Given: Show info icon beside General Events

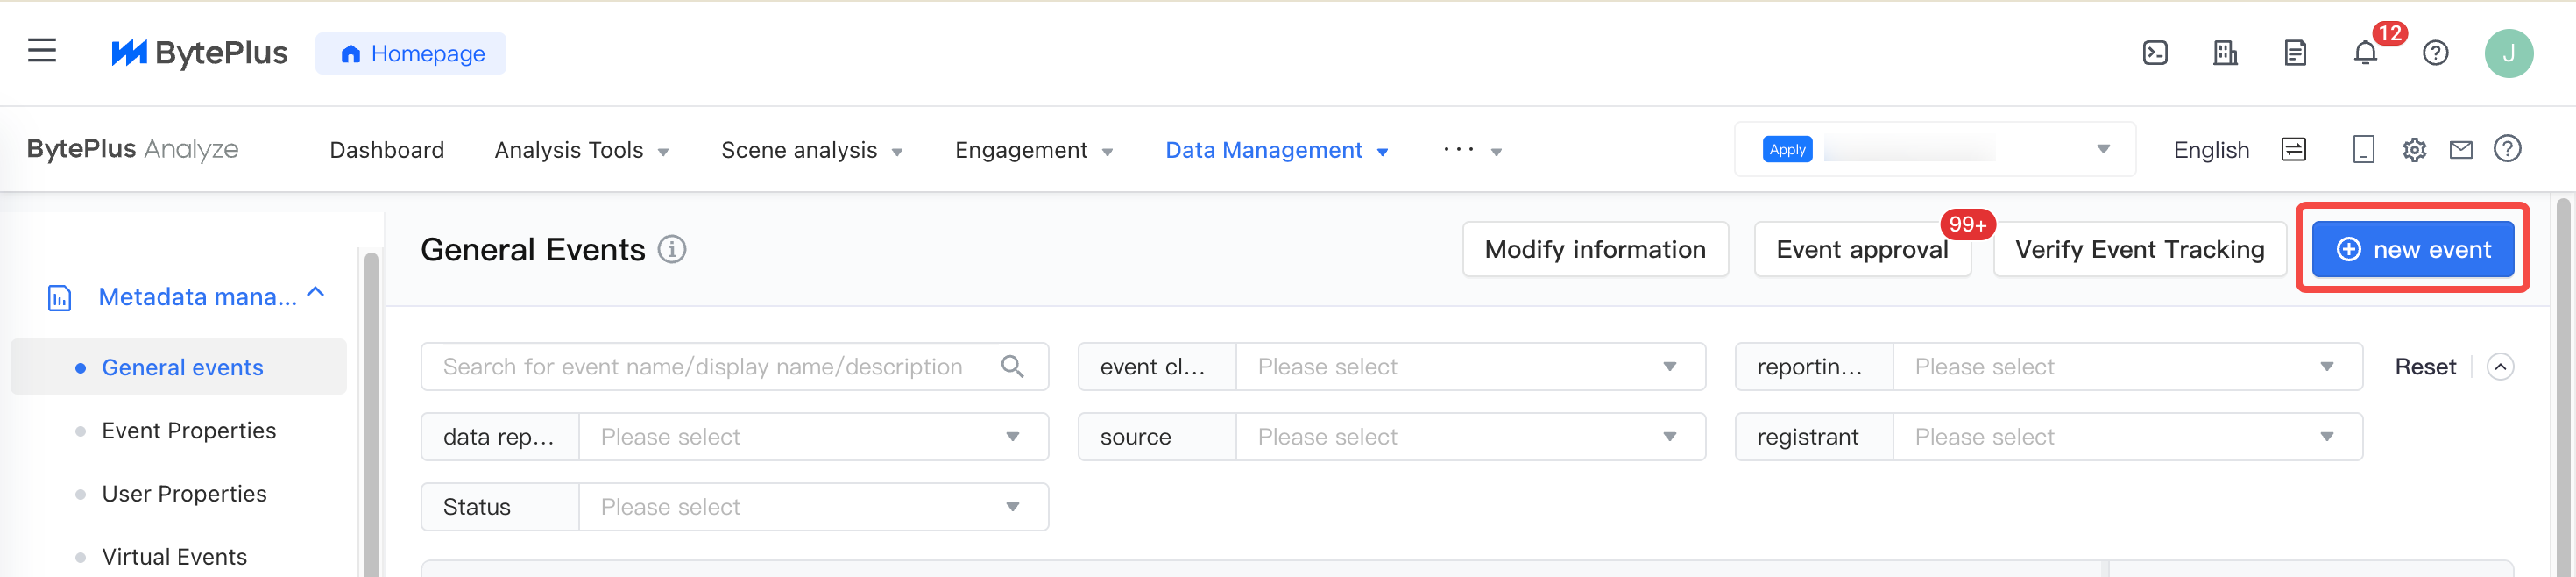Looking at the screenshot, I should point(672,249).
